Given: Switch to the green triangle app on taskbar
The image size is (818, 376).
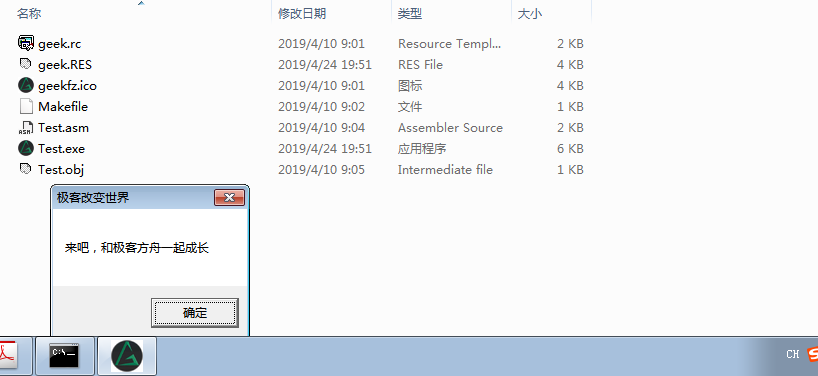Looking at the screenshot, I should click(127, 356).
